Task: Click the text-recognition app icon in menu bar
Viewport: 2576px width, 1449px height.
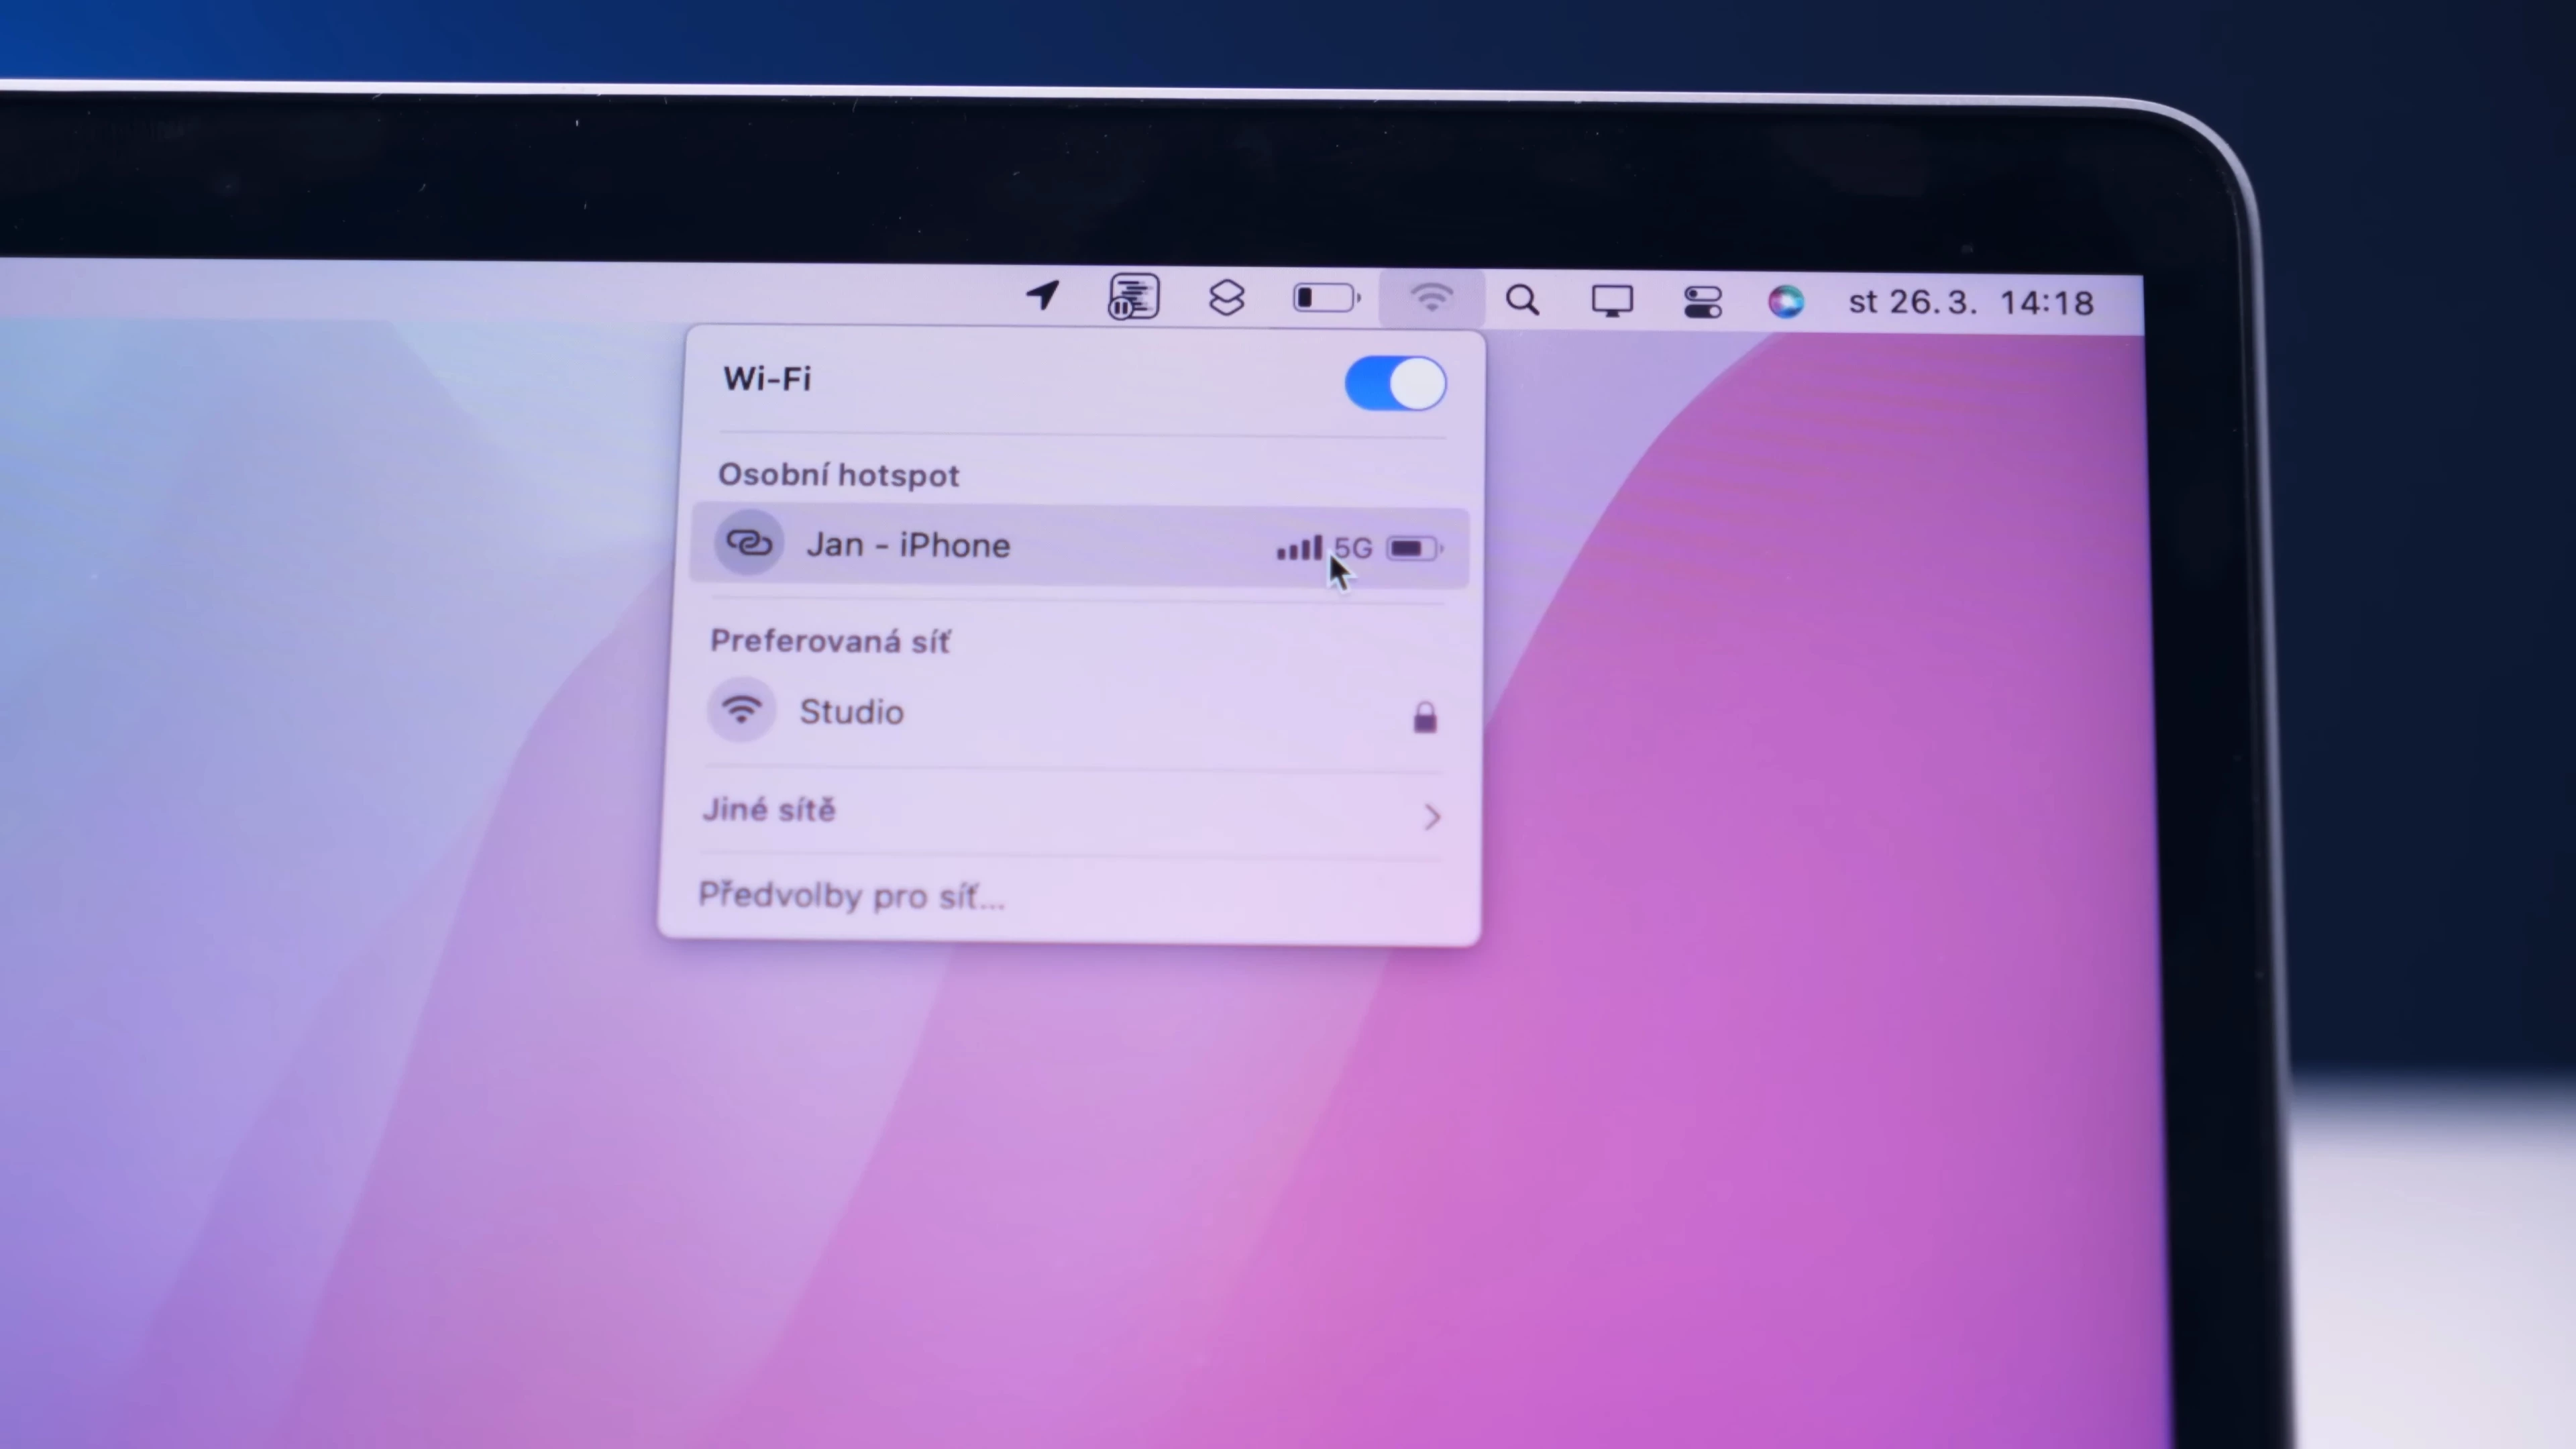Action: point(1133,297)
